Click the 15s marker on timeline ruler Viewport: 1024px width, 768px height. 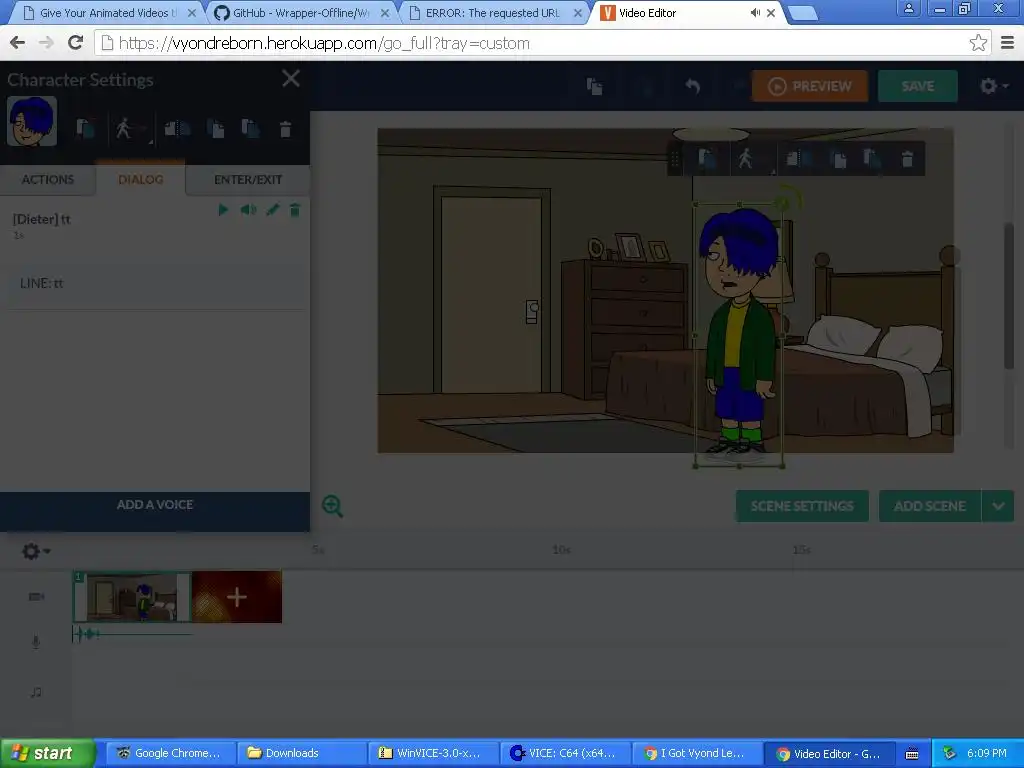click(x=801, y=550)
